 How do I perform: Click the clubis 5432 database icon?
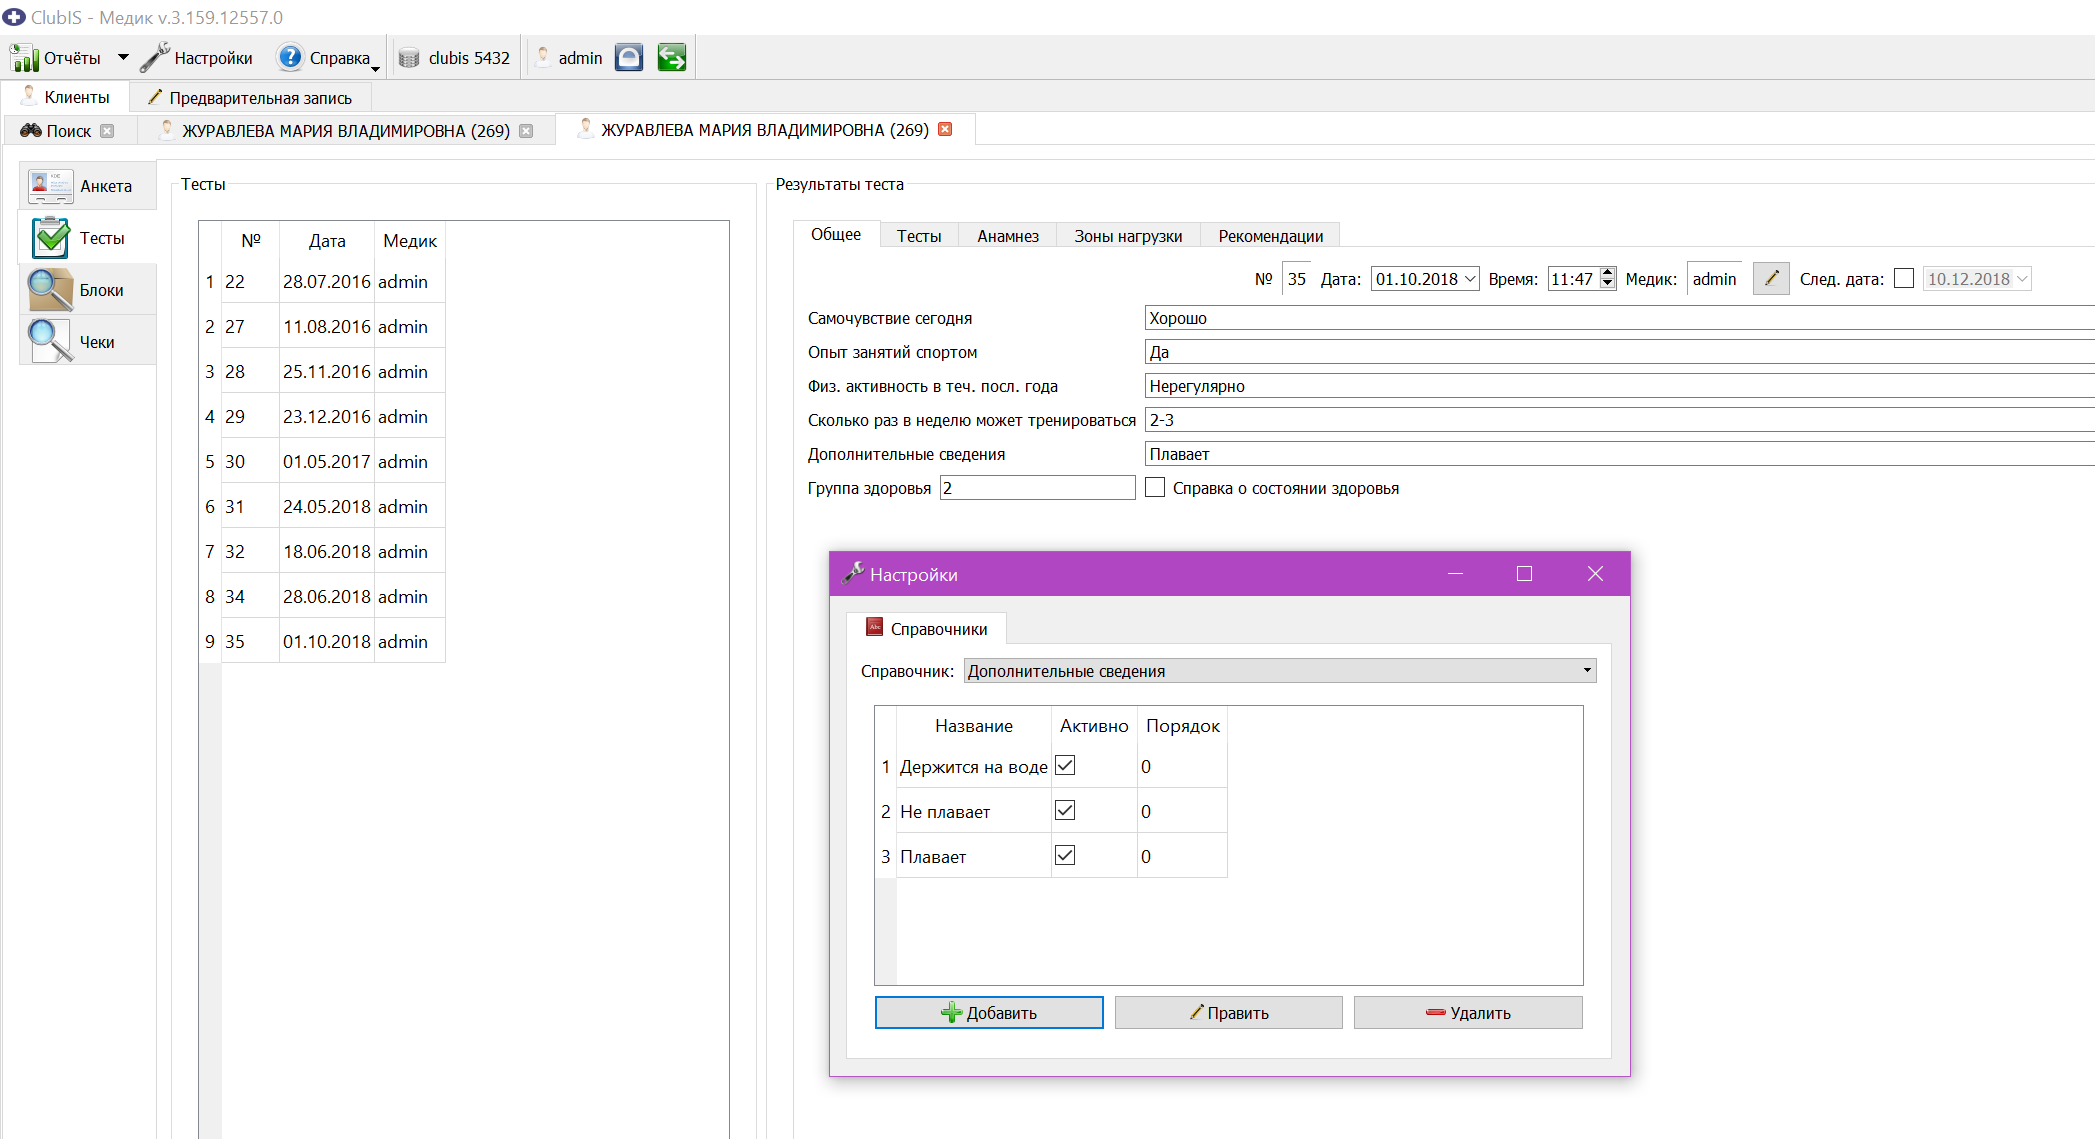(409, 58)
